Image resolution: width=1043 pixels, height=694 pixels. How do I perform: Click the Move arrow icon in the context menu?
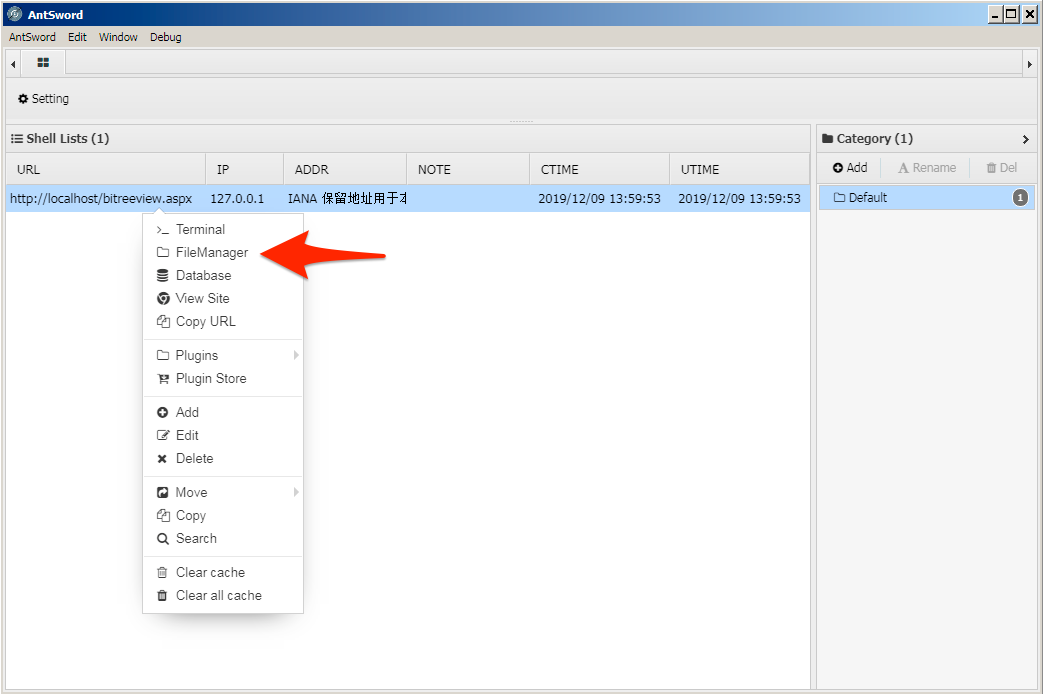[x=162, y=492]
